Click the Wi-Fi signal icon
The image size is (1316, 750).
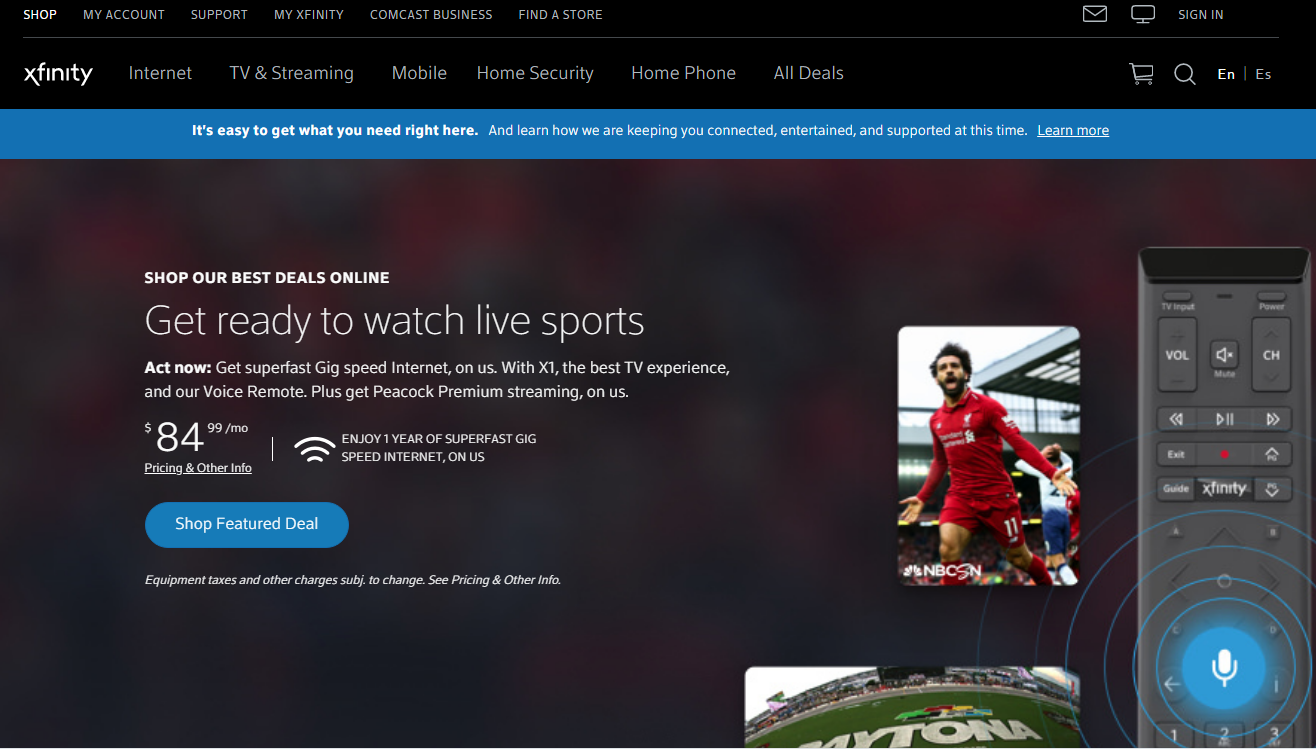(x=315, y=449)
